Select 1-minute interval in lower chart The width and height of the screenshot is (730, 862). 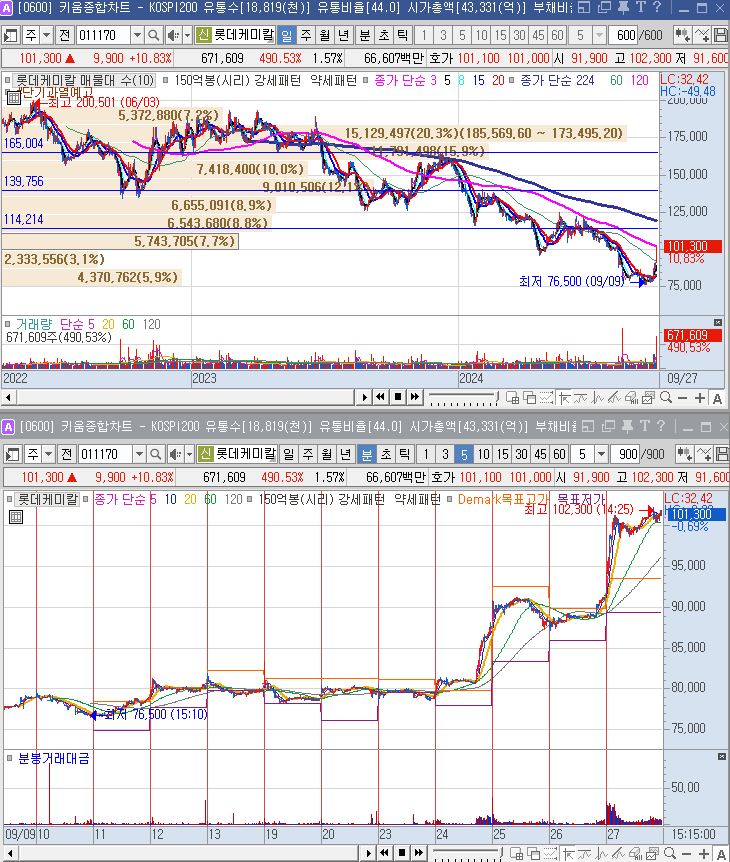click(x=426, y=455)
